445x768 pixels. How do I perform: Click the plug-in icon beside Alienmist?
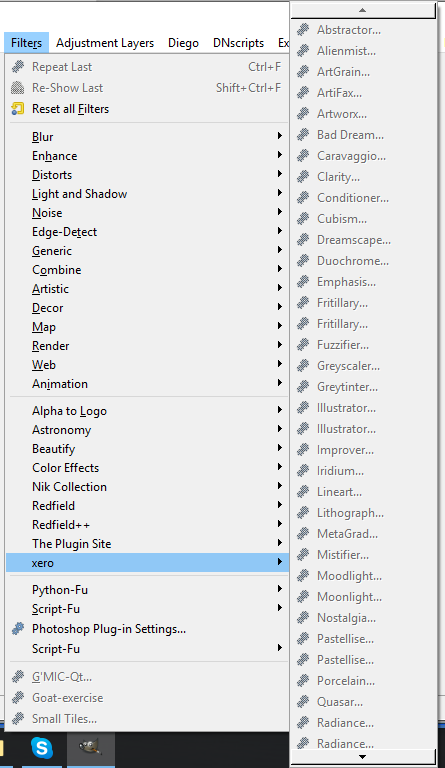[304, 51]
